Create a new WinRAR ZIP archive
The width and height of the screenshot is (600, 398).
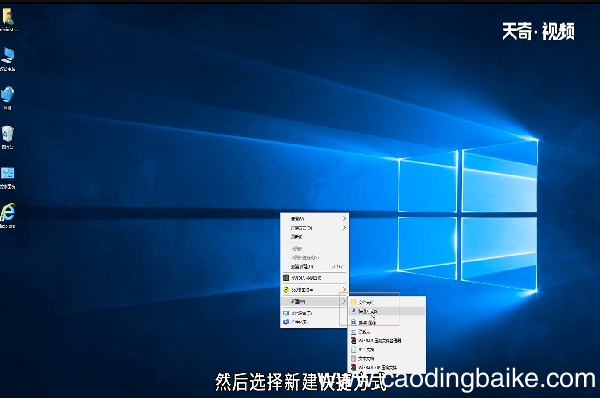pyautogui.click(x=386, y=367)
